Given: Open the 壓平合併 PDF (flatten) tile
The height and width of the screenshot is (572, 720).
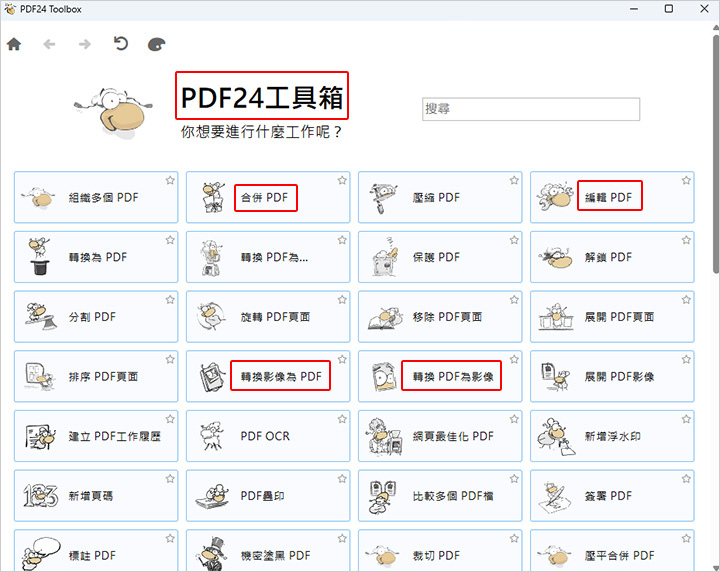Looking at the screenshot, I should (612, 551).
